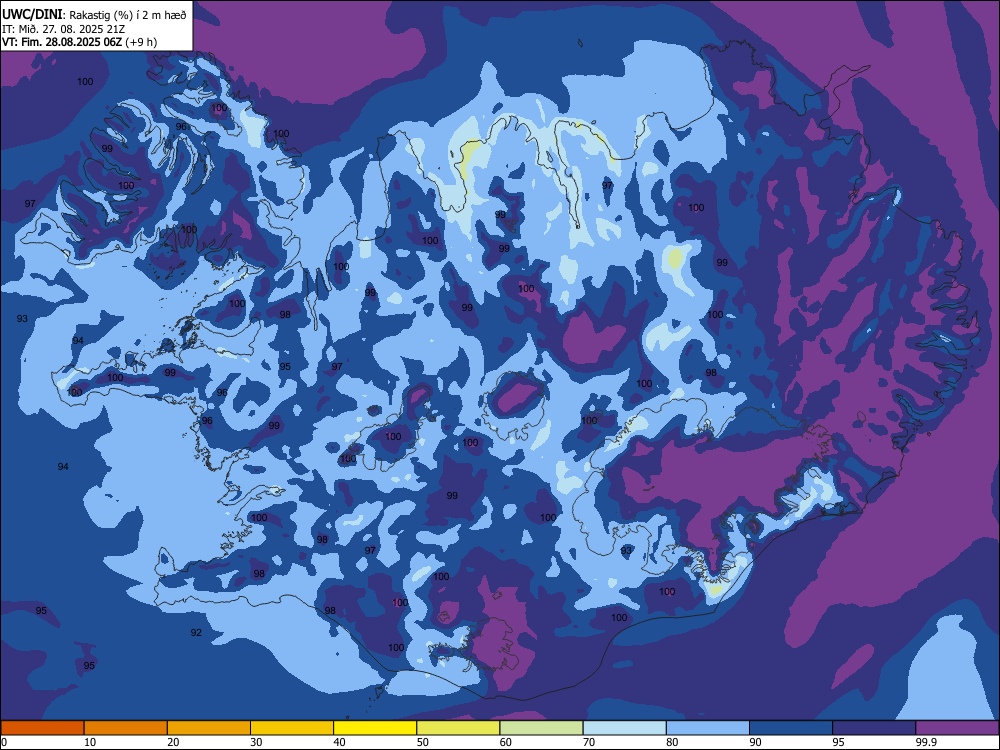Click the legend tick label '99.9'
The height and width of the screenshot is (750, 1000).
pyautogui.click(x=926, y=742)
